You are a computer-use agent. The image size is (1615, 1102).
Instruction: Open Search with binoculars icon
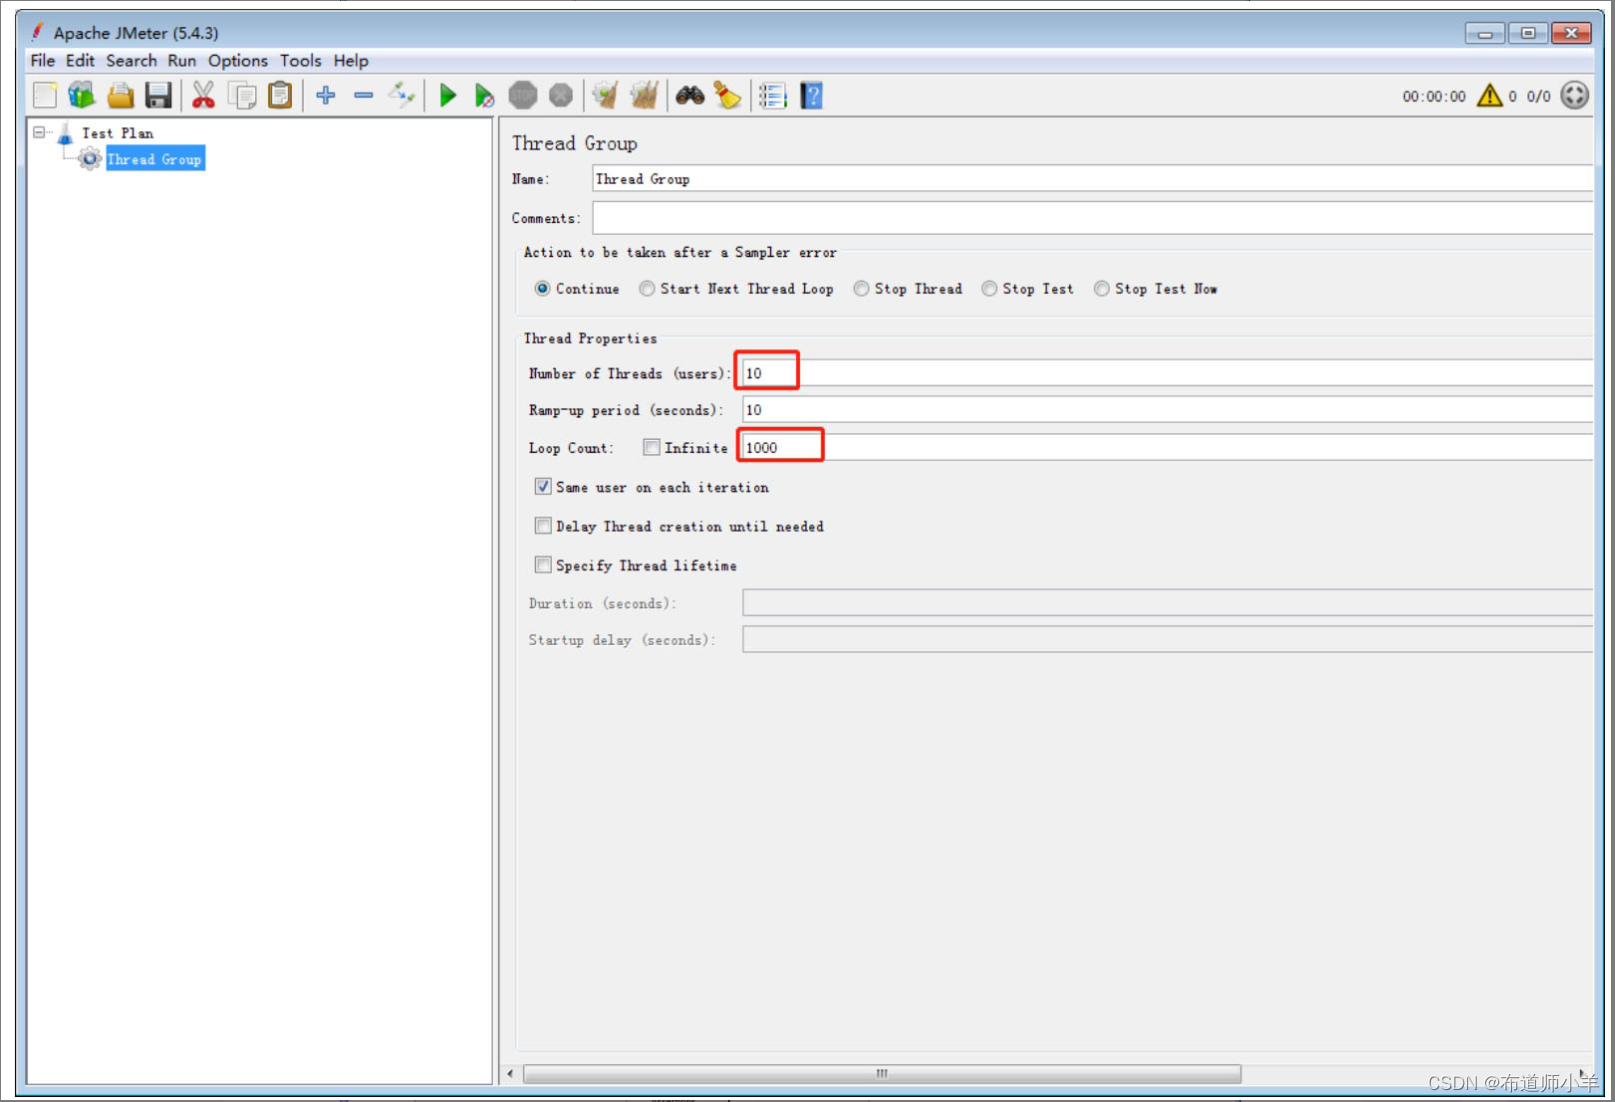point(690,96)
